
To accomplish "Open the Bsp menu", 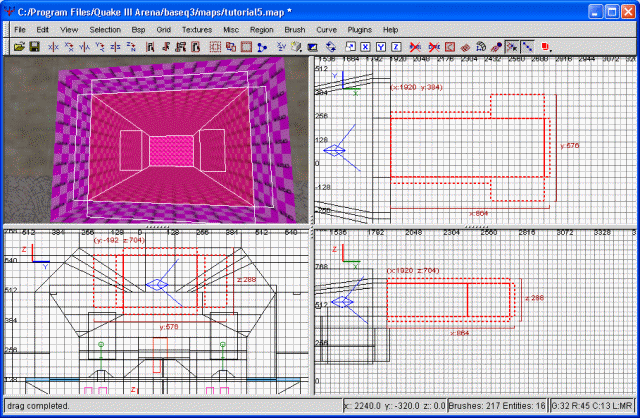I will [x=138, y=30].
